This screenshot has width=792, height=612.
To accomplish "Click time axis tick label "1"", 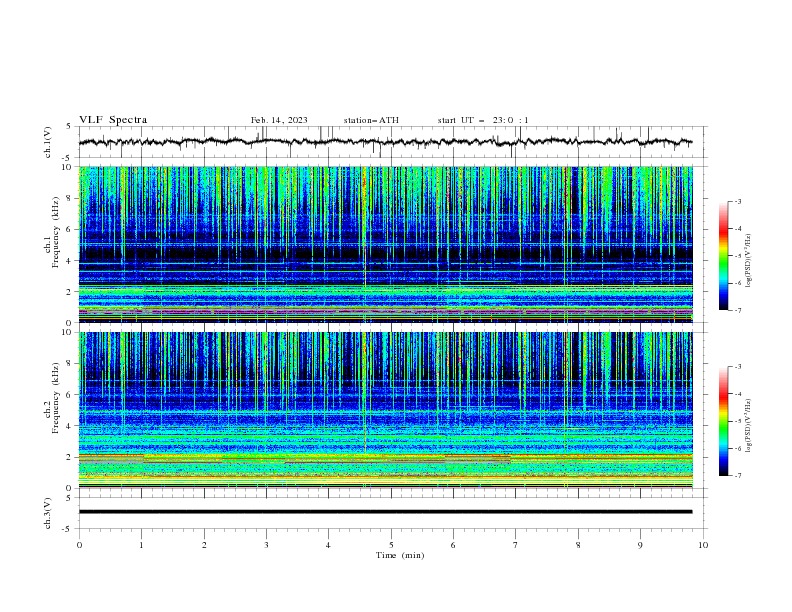I will pyautogui.click(x=141, y=545).
